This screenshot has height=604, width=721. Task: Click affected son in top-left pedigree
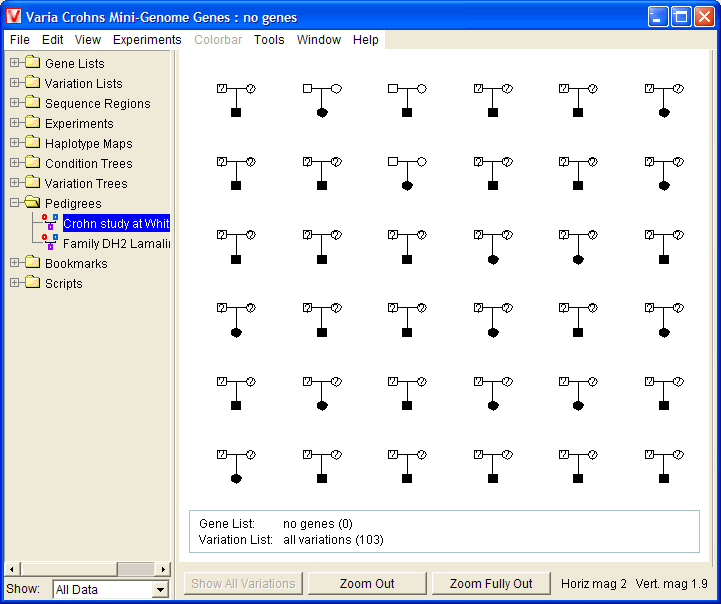point(236,112)
